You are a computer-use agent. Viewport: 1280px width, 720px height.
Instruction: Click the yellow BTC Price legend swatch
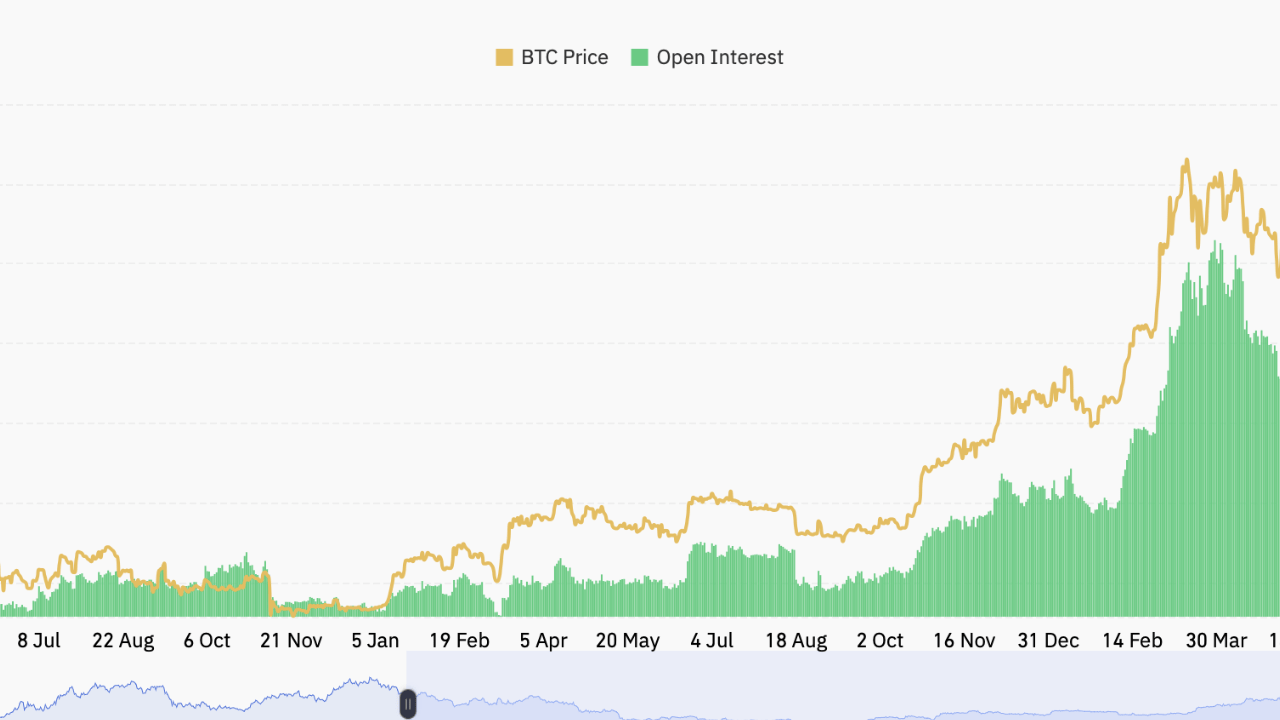[x=504, y=57]
